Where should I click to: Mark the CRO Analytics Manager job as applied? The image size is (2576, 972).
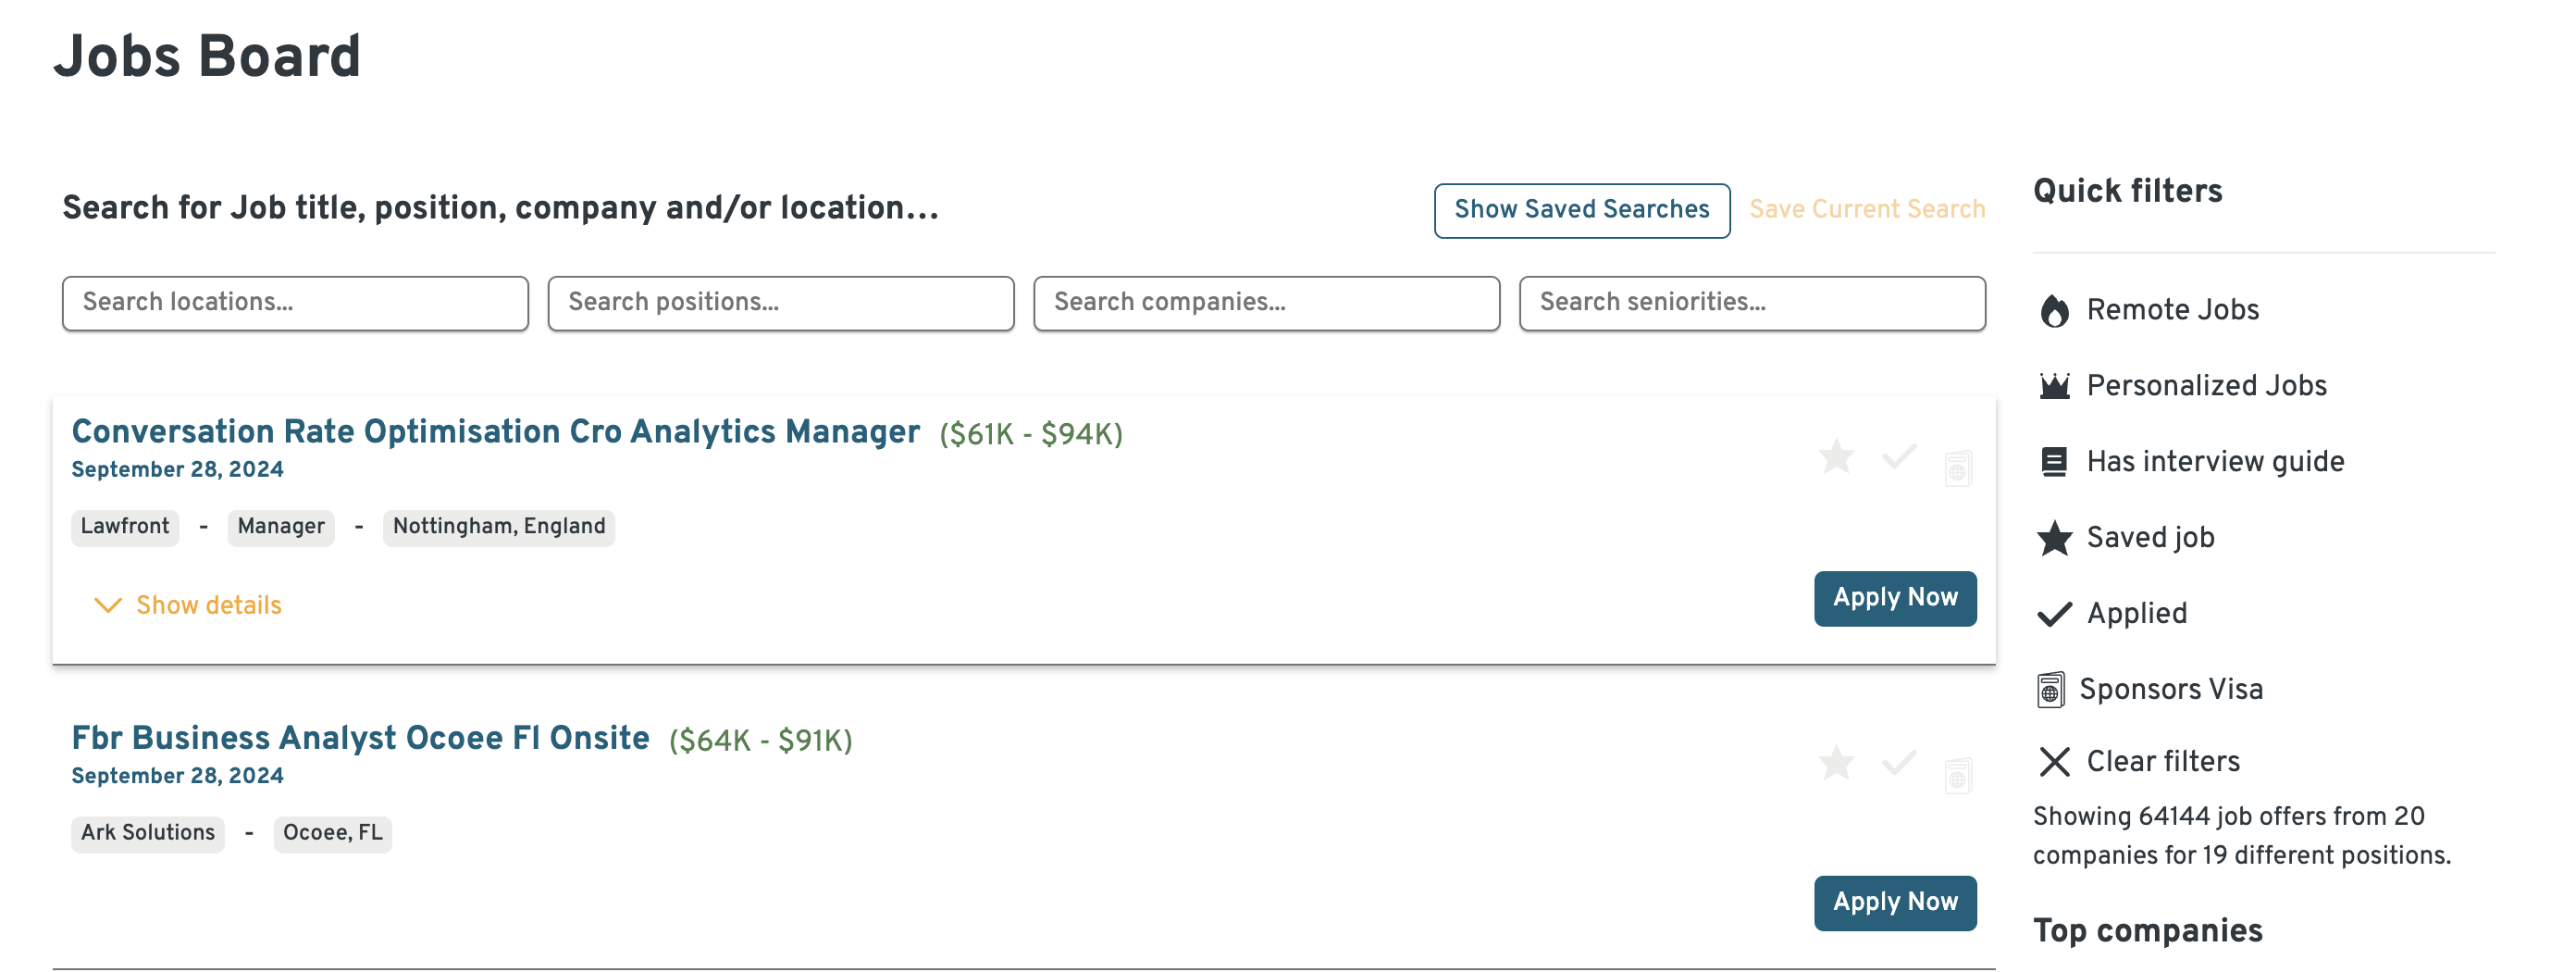[x=1896, y=457]
